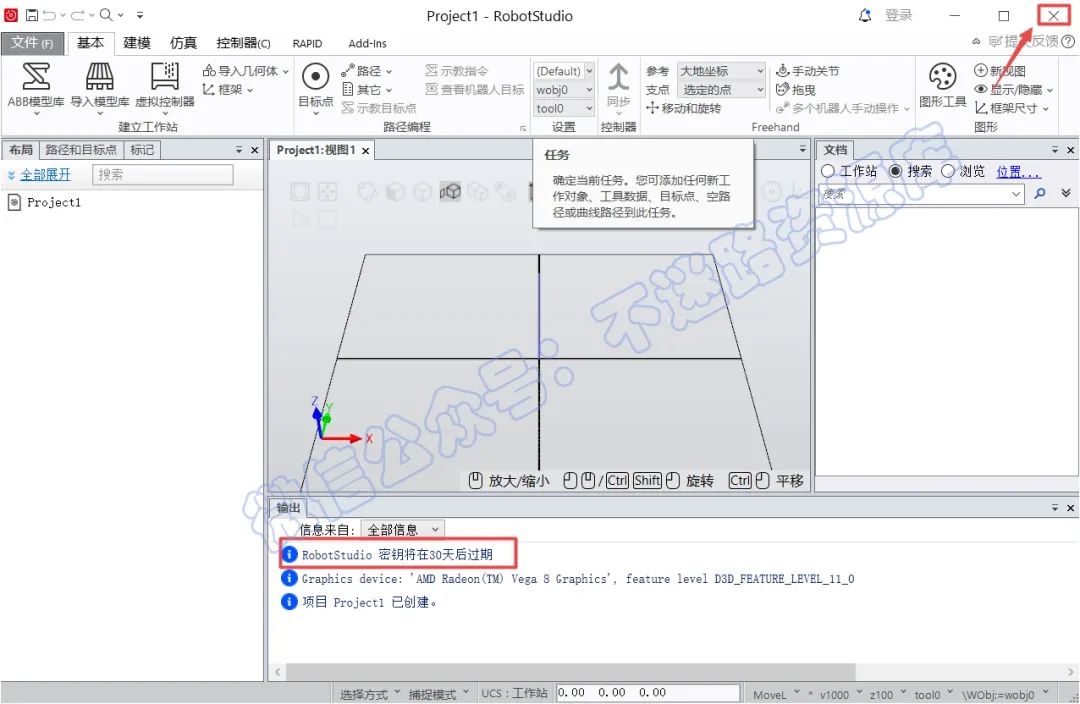Switch to the 建模 modeling tab
This screenshot has height=704, width=1080.
(x=136, y=43)
